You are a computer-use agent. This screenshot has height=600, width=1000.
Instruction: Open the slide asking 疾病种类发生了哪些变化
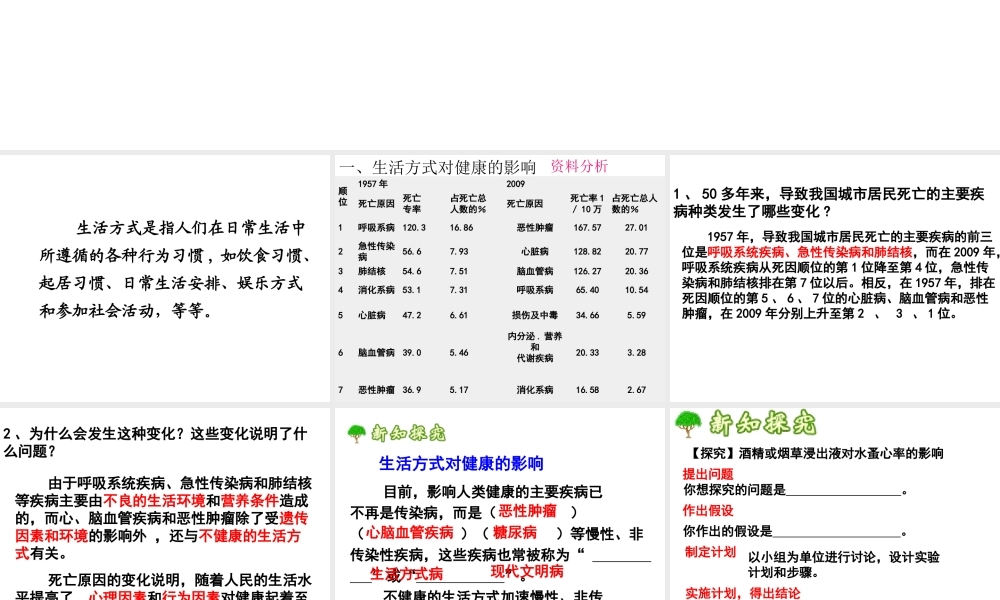[x=835, y=278]
